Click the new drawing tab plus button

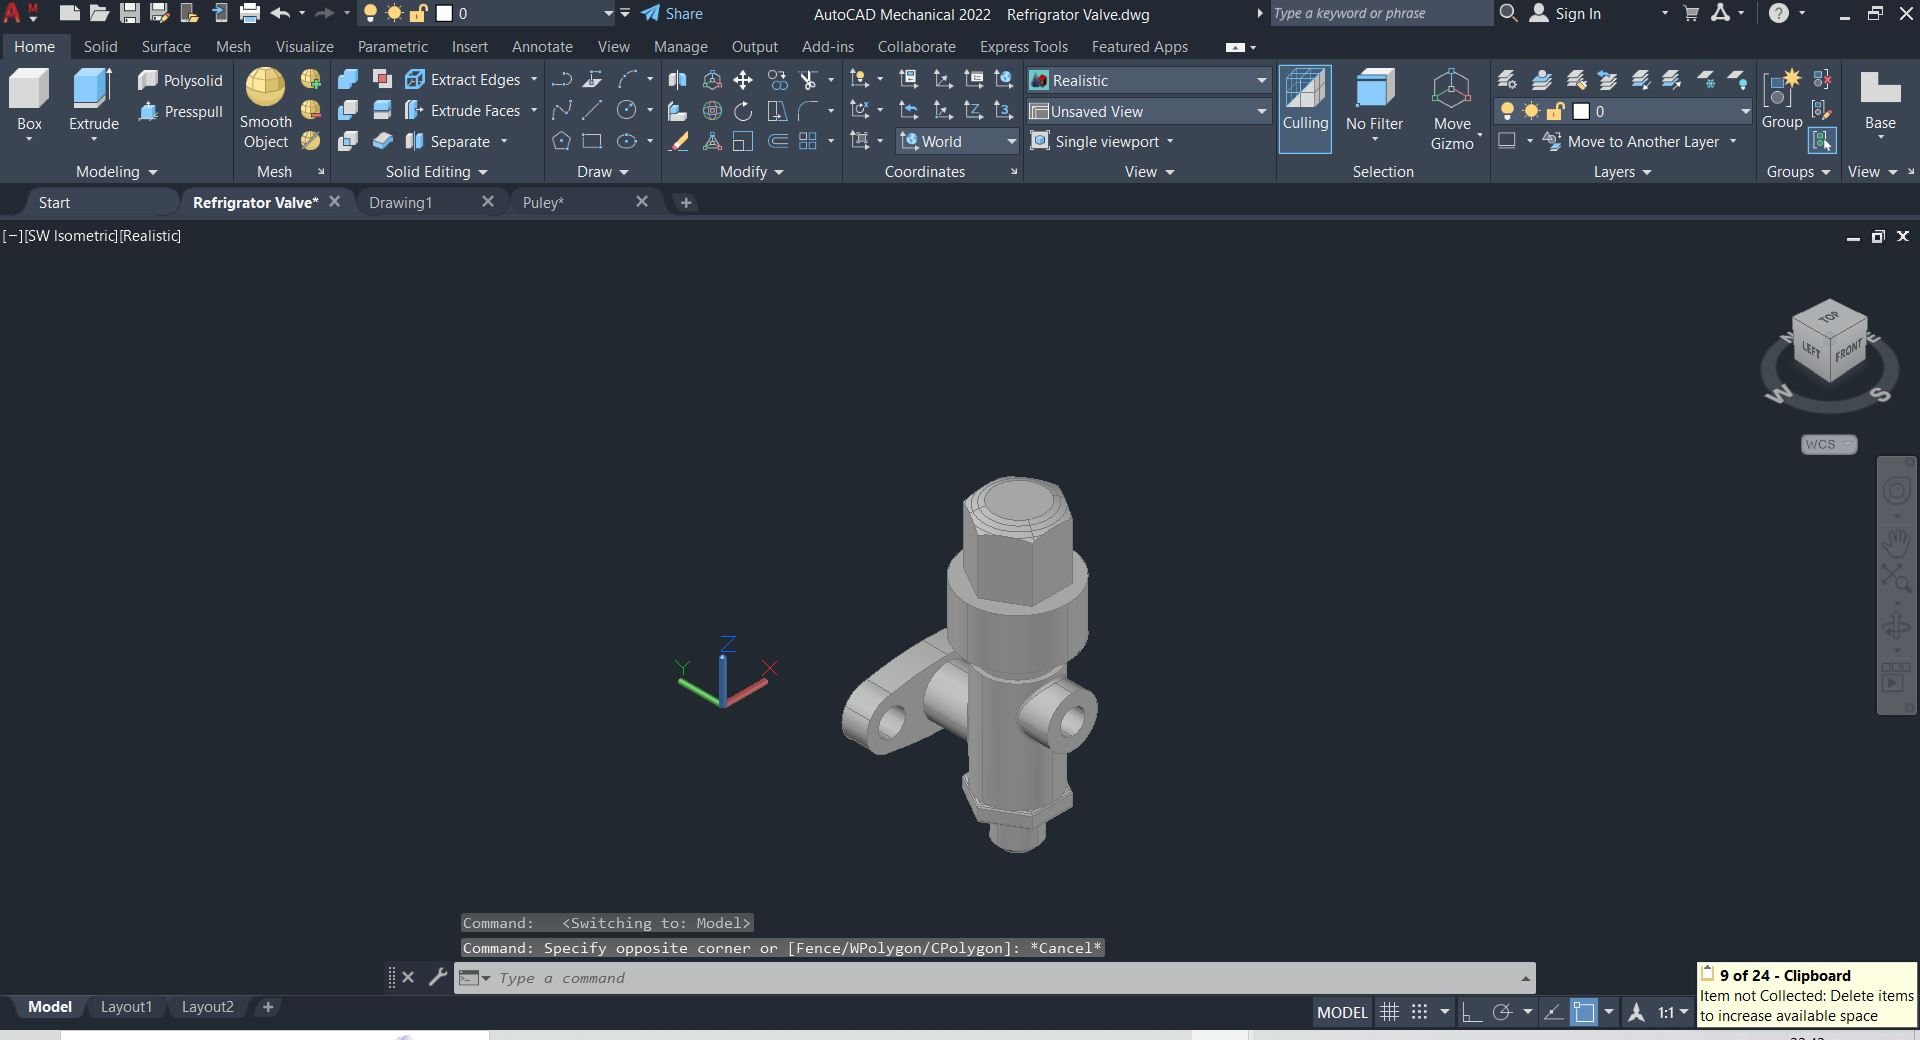[686, 203]
